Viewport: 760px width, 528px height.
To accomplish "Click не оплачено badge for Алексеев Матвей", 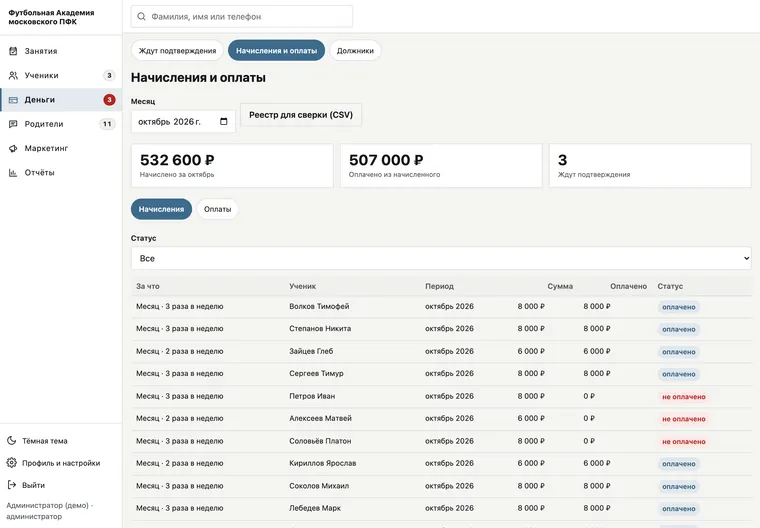I will (683, 419).
